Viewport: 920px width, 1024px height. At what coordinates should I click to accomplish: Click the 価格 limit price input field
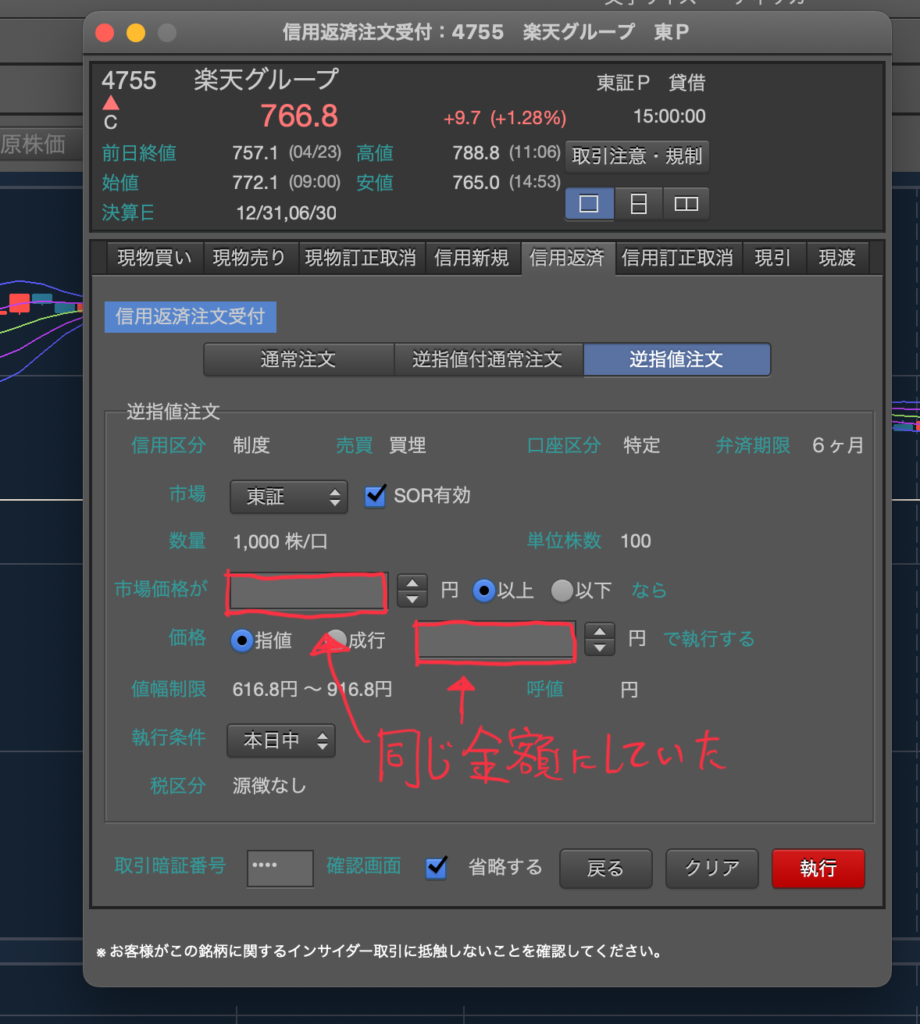pos(496,641)
